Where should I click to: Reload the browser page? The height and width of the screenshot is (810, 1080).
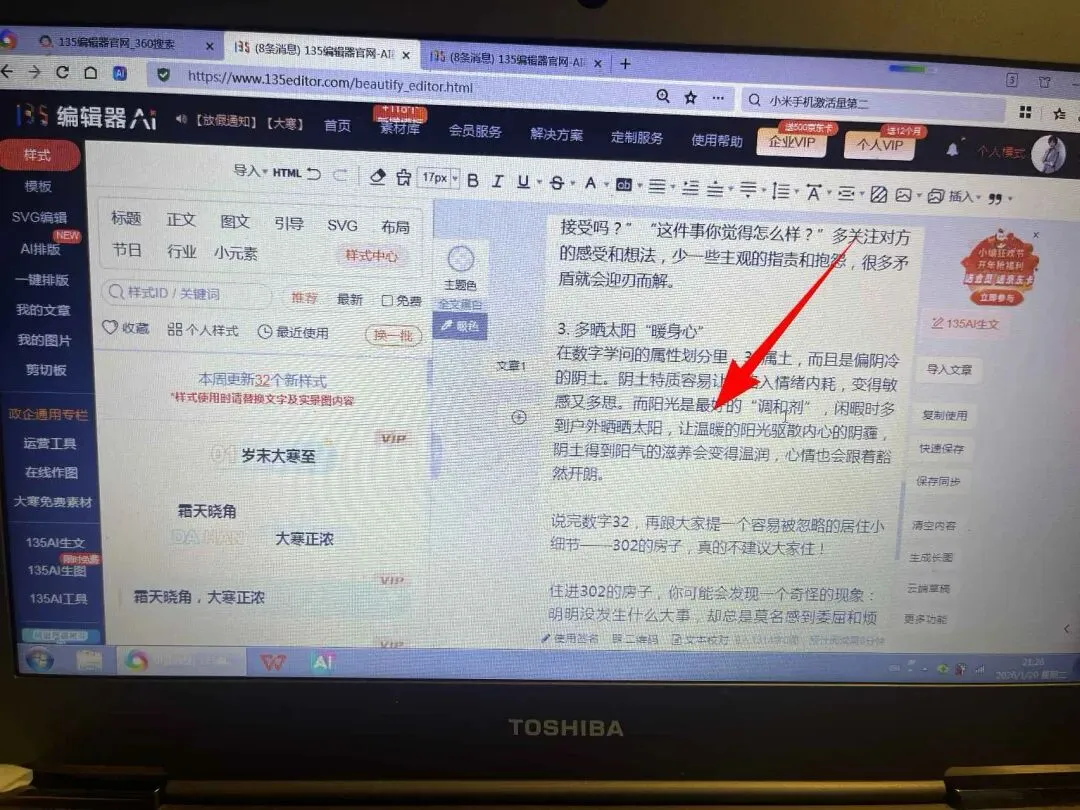pyautogui.click(x=62, y=72)
